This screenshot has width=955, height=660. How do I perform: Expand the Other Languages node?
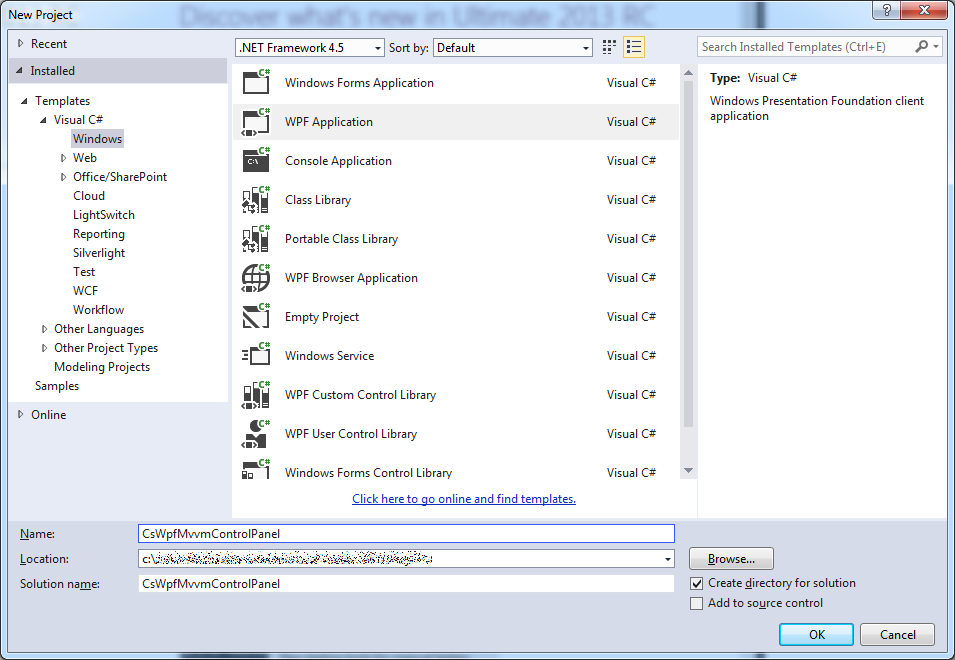coord(44,329)
